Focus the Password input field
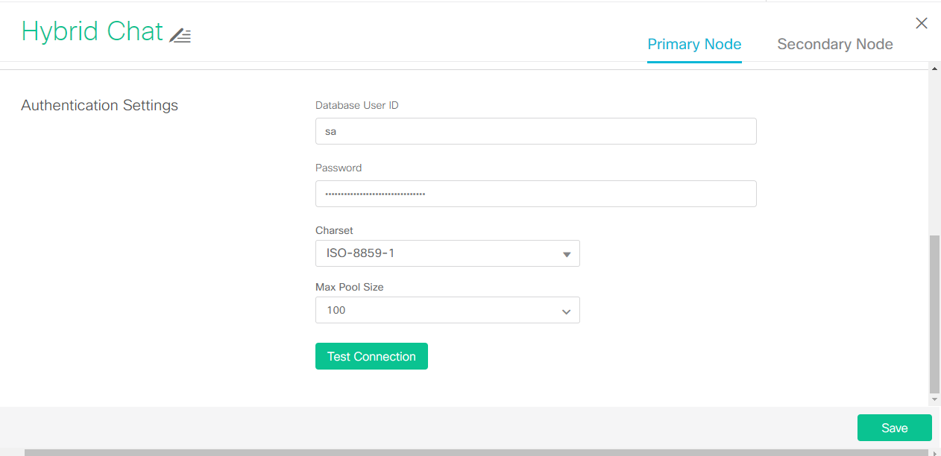This screenshot has width=941, height=456. tap(535, 194)
